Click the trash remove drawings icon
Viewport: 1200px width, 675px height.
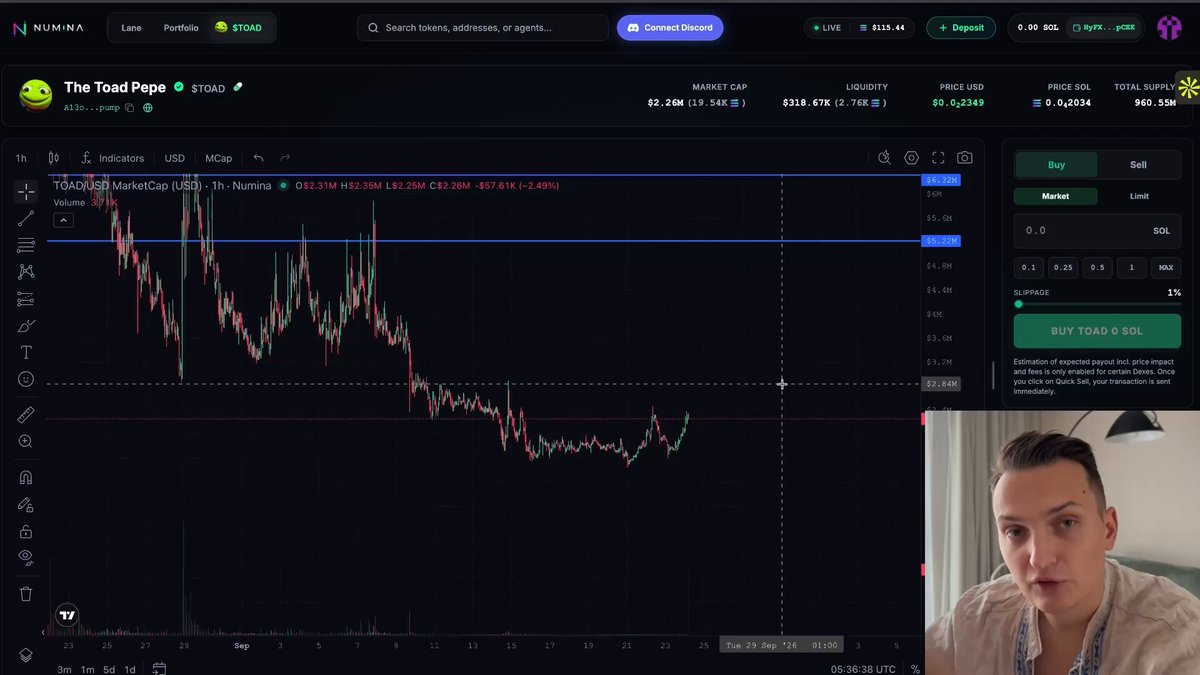26,594
